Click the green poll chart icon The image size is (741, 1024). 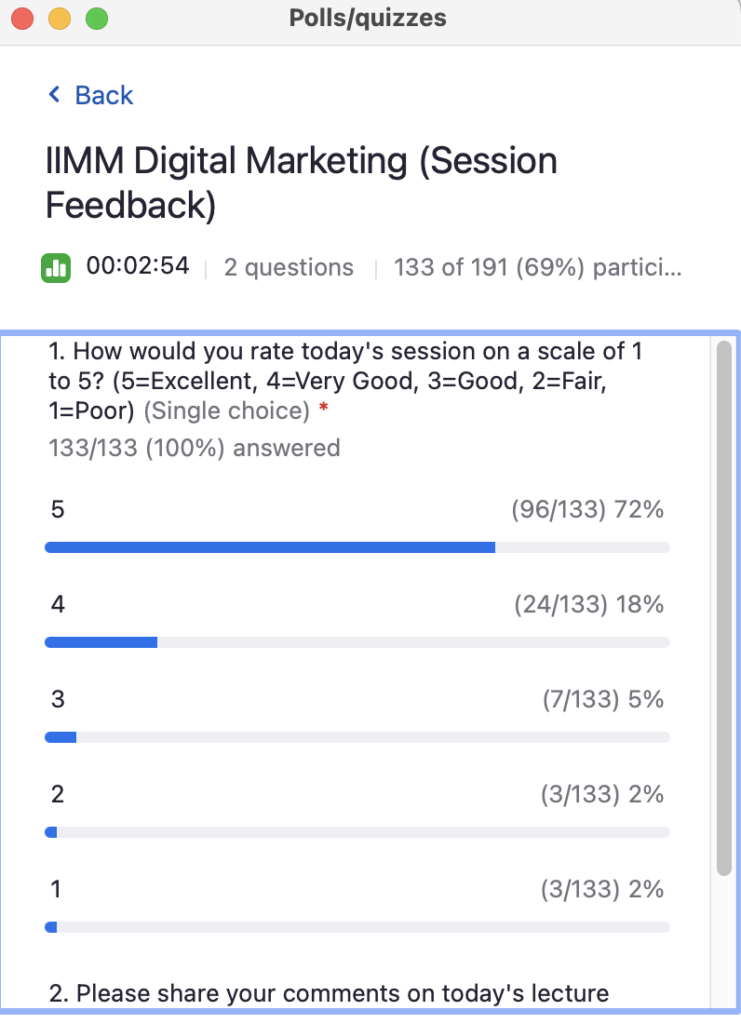[x=56, y=268]
